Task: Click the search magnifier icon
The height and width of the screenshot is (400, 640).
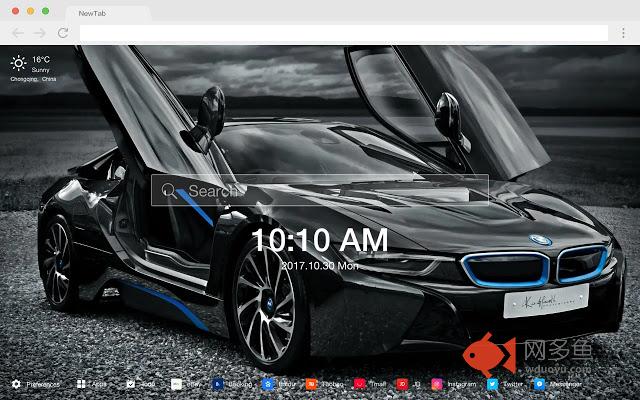Action: 169,191
